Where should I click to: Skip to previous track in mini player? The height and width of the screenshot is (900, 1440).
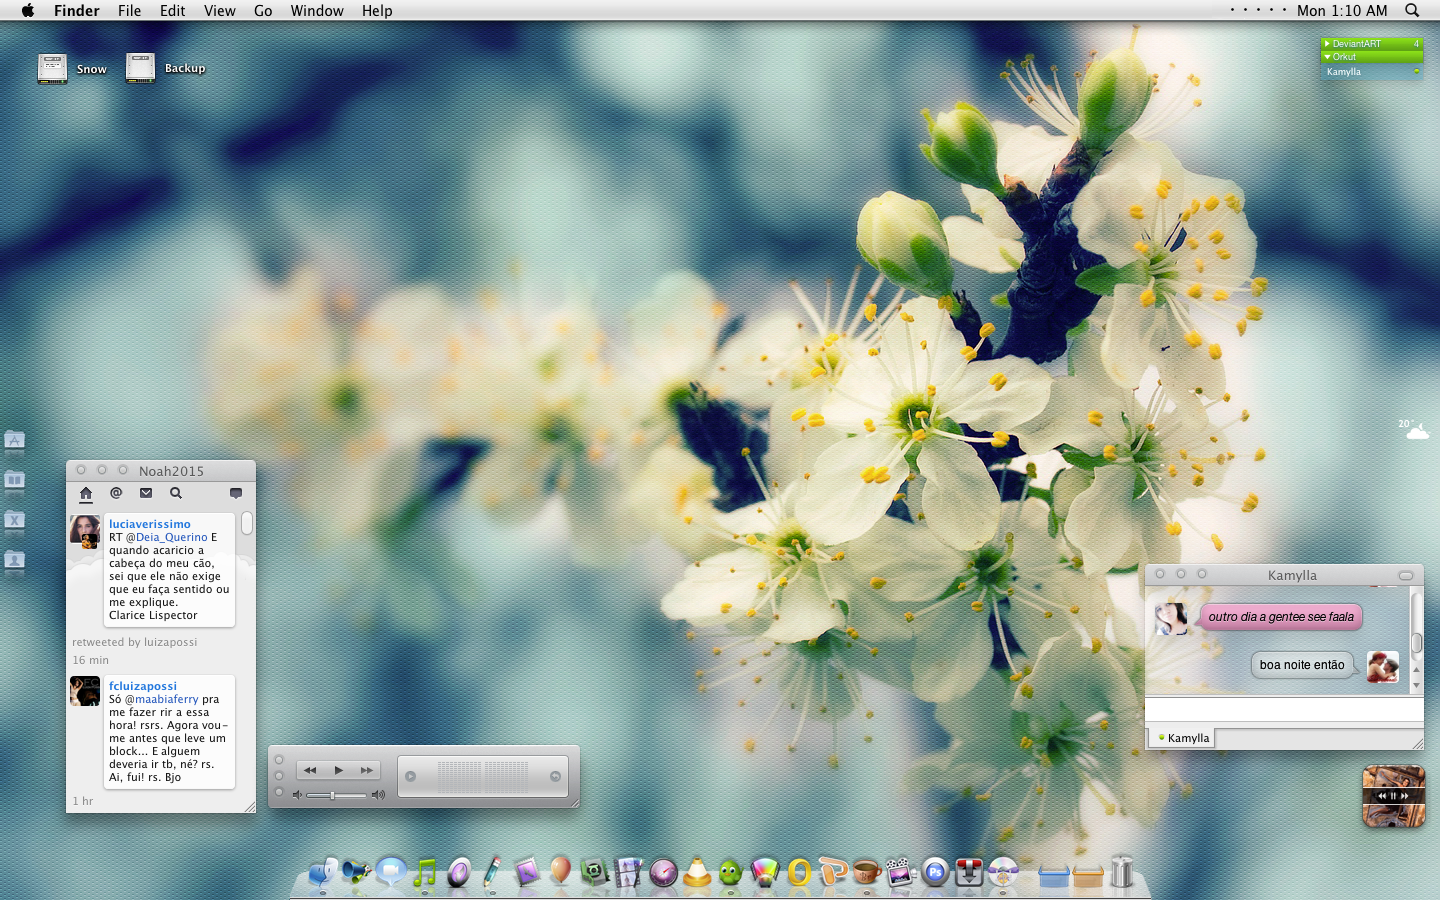(310, 770)
